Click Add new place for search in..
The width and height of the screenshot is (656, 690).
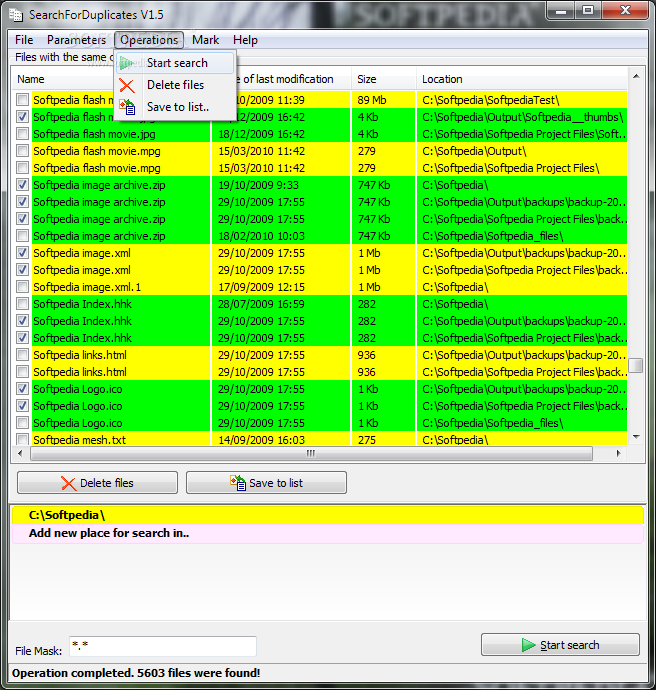click(x=328, y=533)
